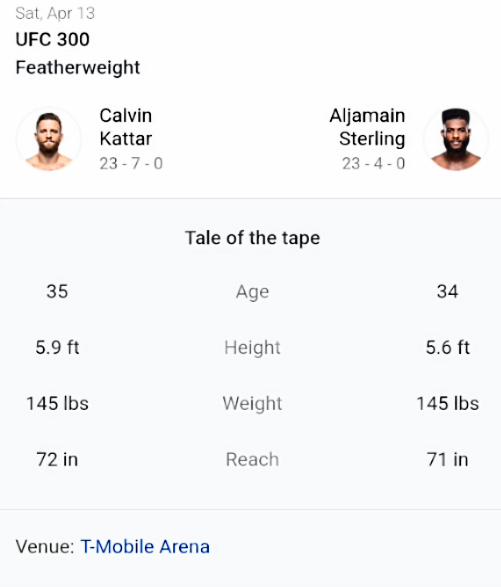Click the Height row label

(x=252, y=347)
